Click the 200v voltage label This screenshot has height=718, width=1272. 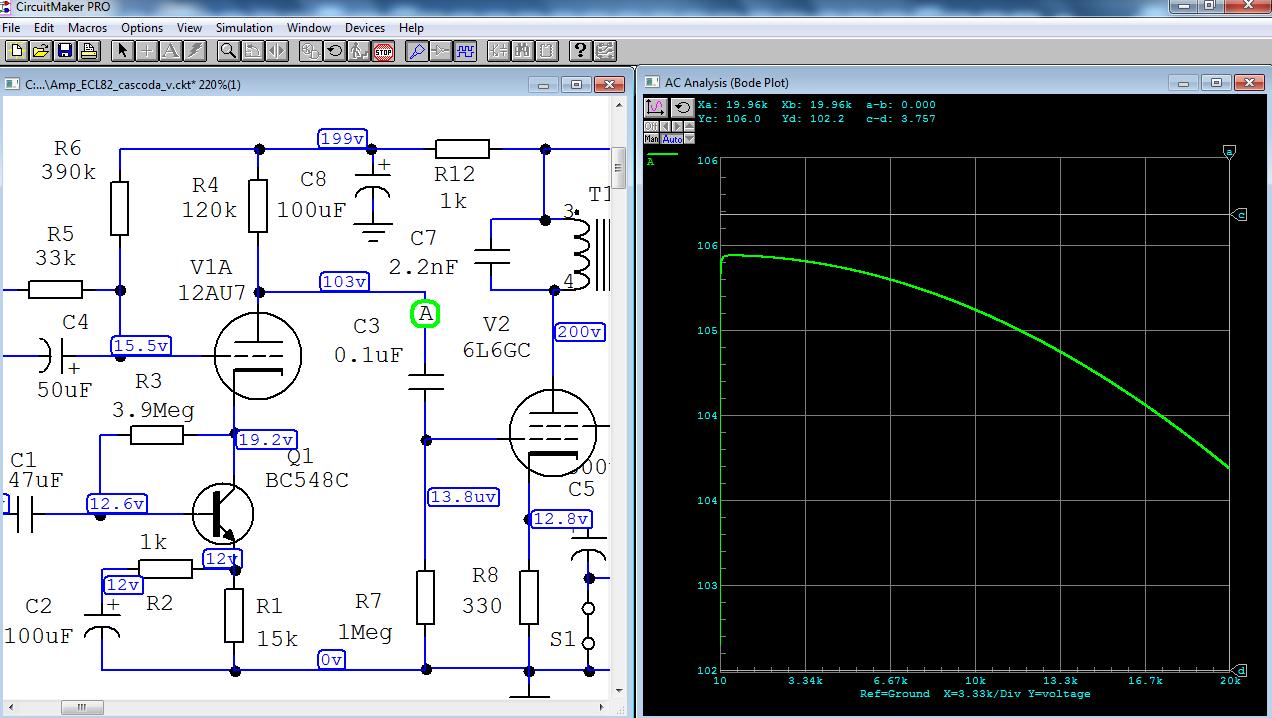[578, 332]
